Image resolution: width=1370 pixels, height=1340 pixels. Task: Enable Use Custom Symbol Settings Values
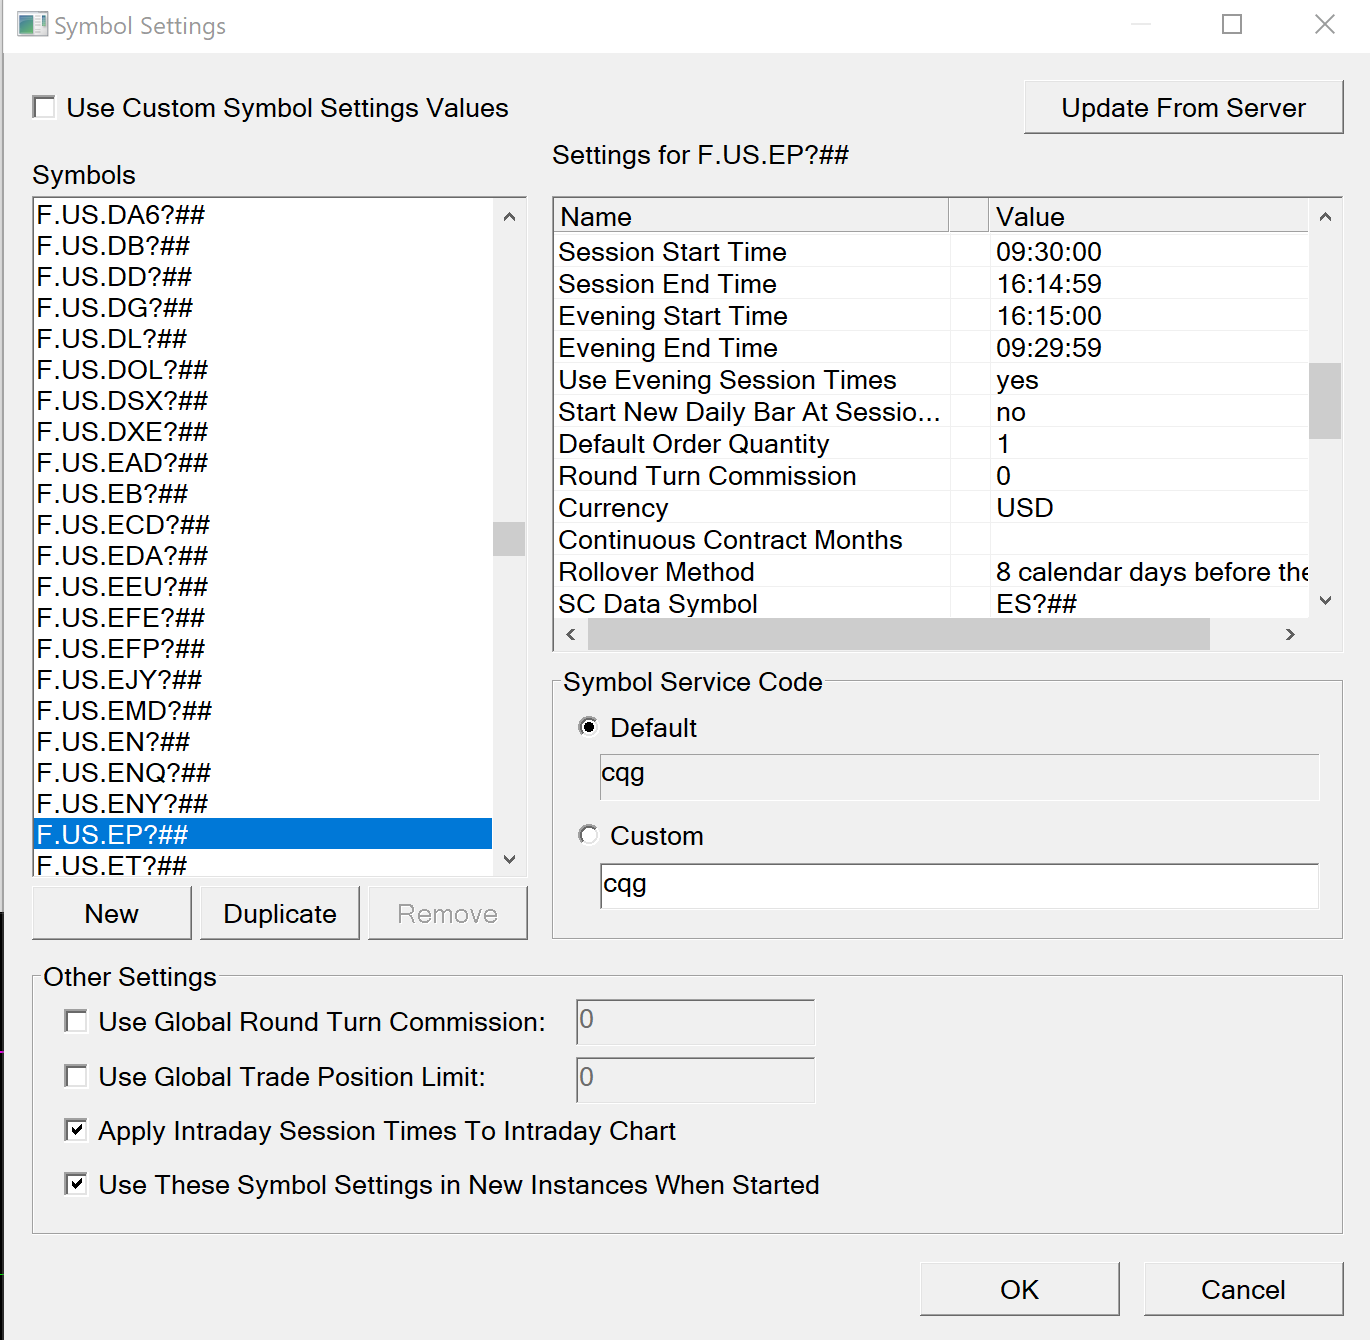coord(44,107)
